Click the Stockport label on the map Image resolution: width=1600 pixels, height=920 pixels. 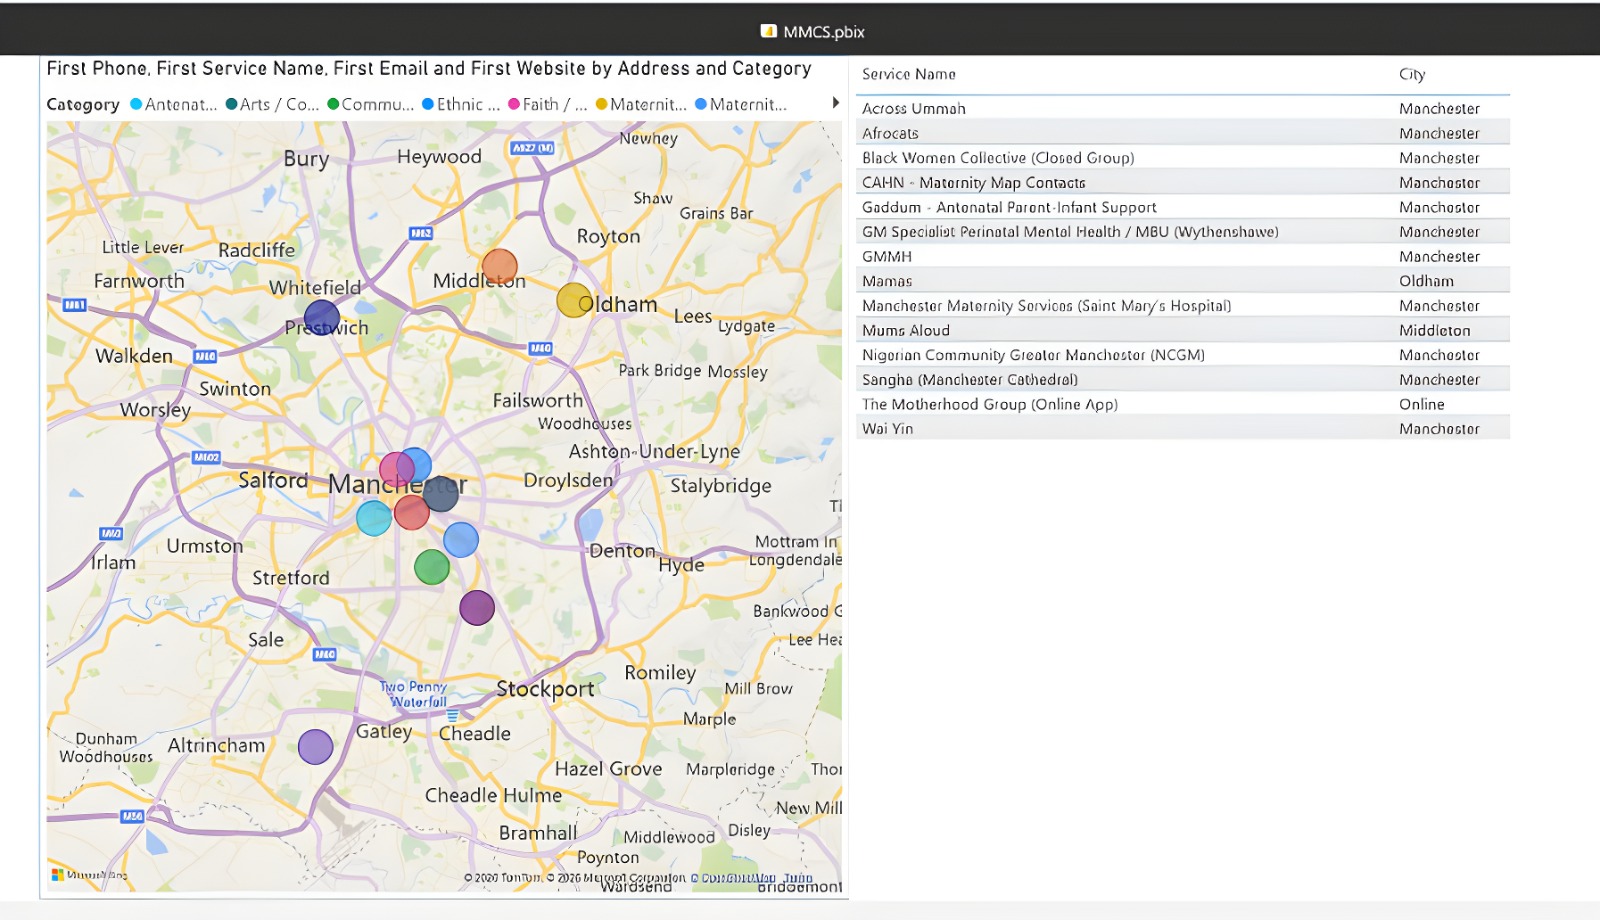click(x=545, y=689)
